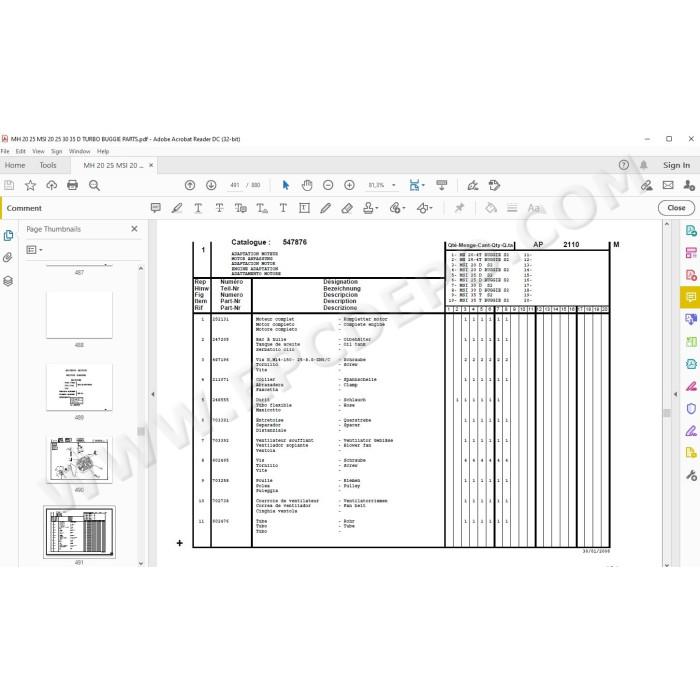Click the share with others person icon
The width and height of the screenshot is (700, 700).
click(689, 185)
